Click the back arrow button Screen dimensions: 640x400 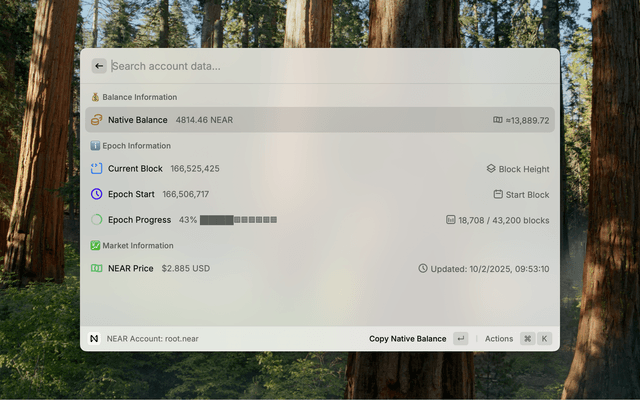(99, 66)
